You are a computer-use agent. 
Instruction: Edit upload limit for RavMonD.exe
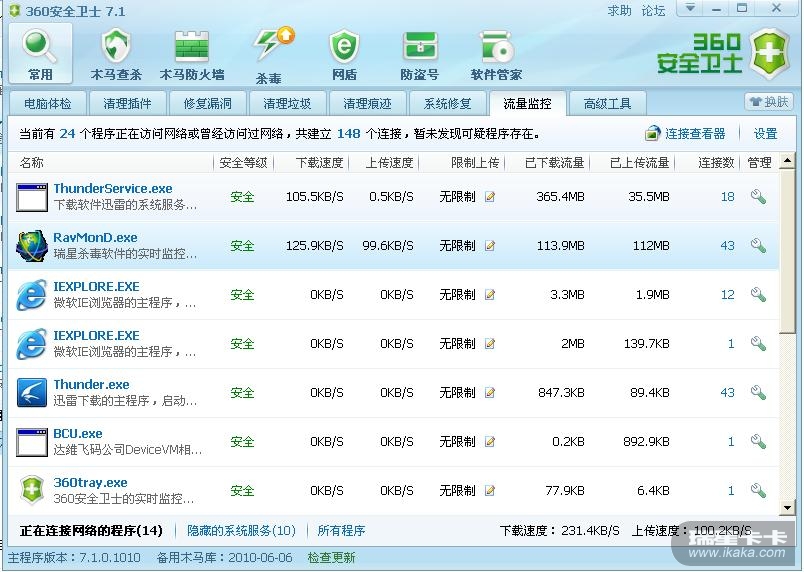click(x=490, y=246)
